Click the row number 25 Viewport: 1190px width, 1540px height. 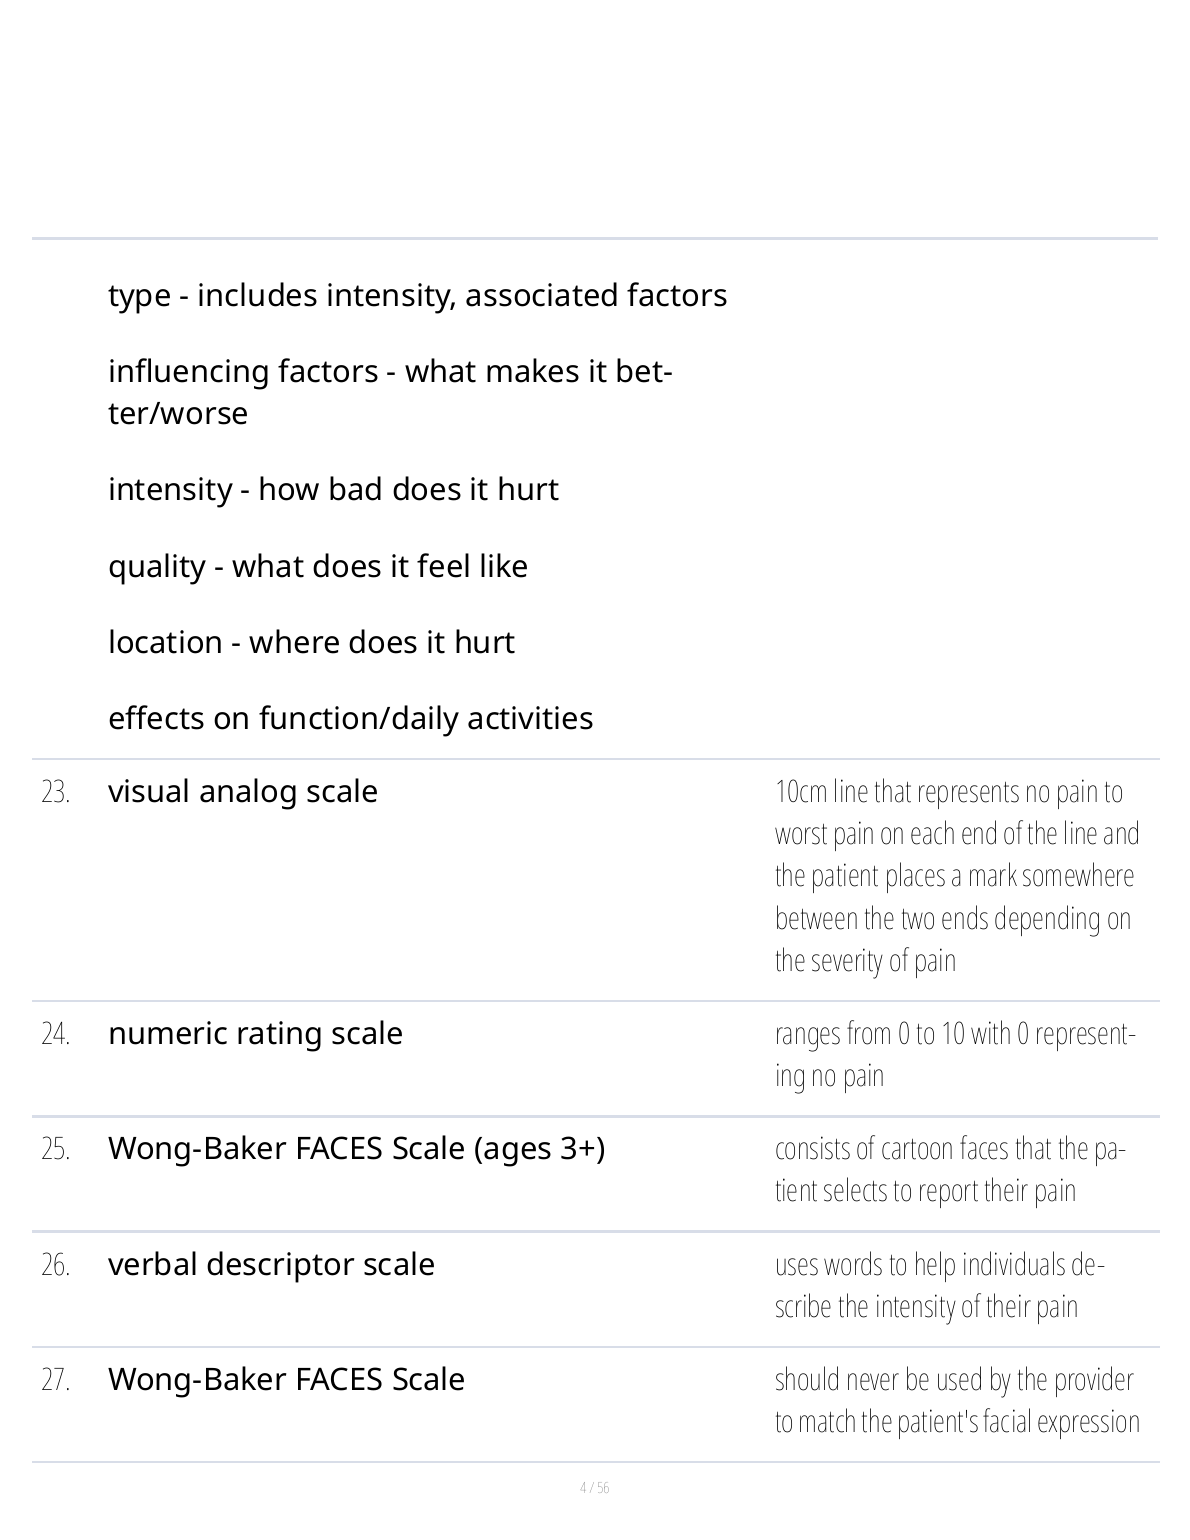[x=56, y=1150]
